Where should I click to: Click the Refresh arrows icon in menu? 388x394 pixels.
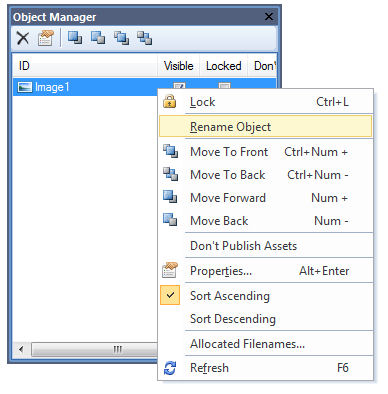(170, 368)
